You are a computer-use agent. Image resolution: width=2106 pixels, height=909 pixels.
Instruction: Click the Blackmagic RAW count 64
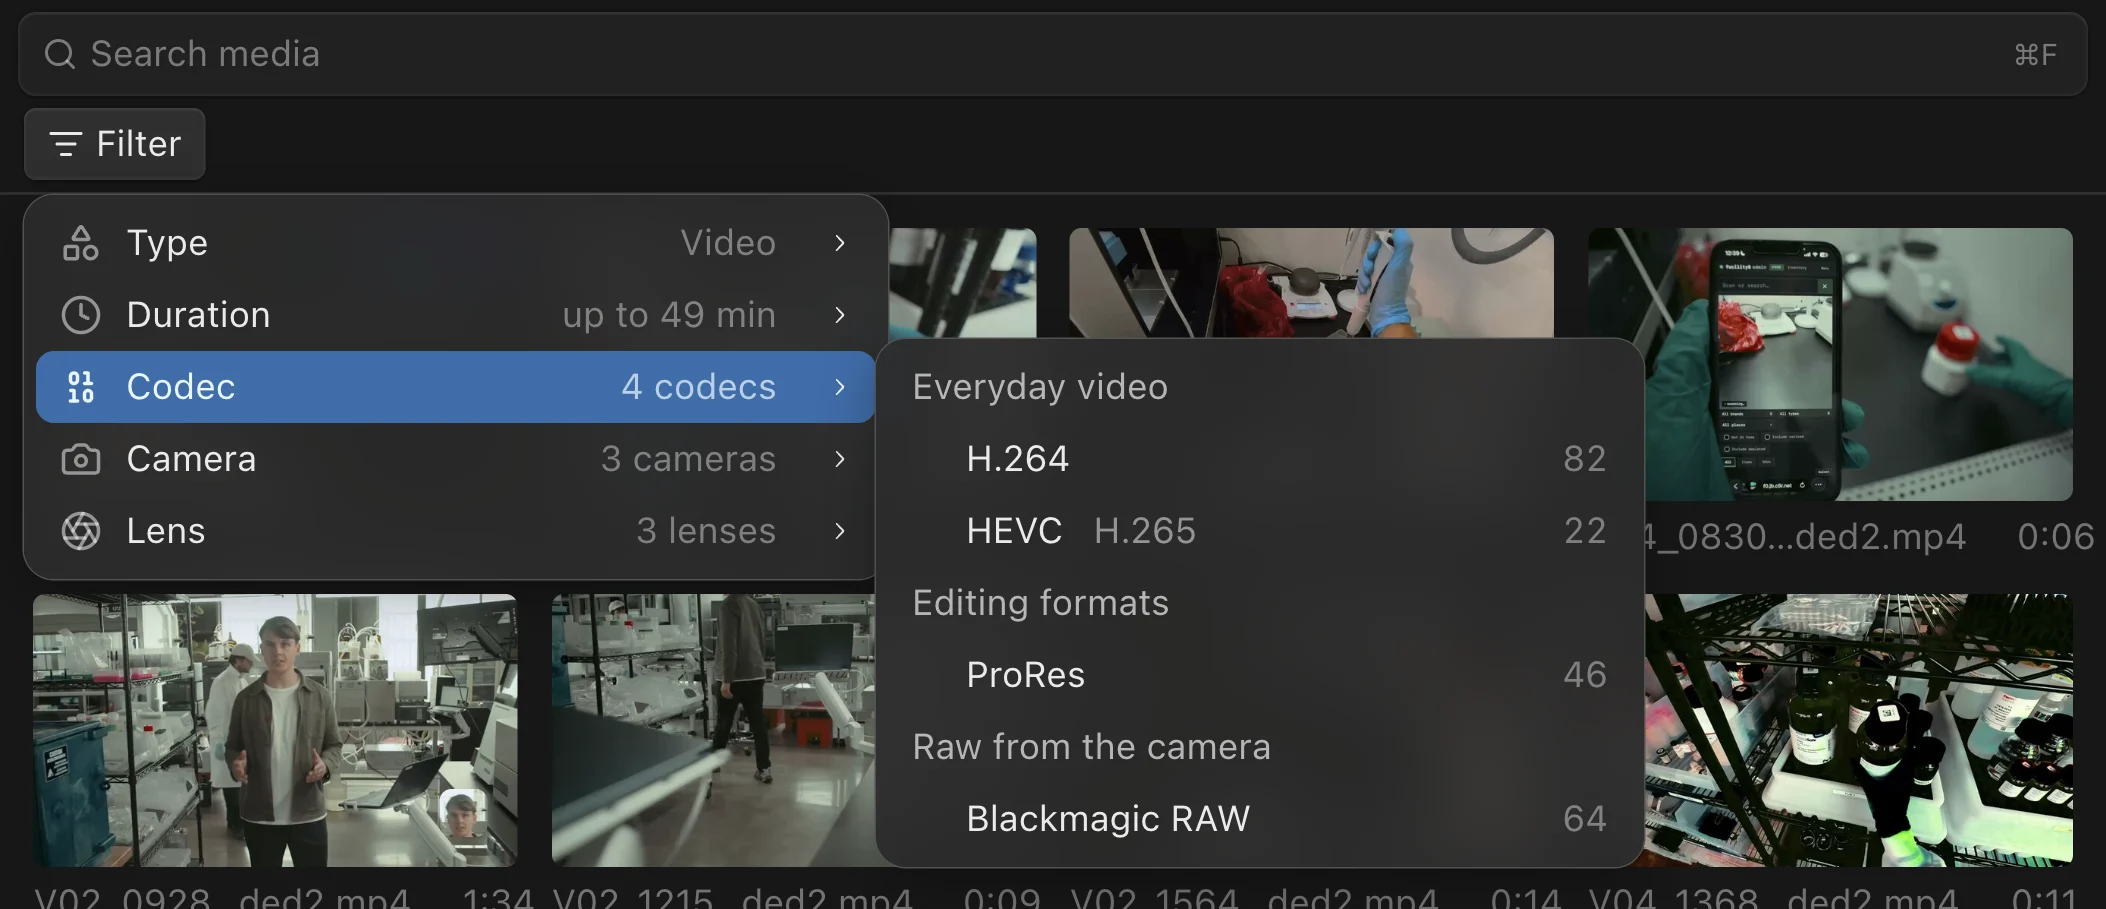[x=1585, y=819]
